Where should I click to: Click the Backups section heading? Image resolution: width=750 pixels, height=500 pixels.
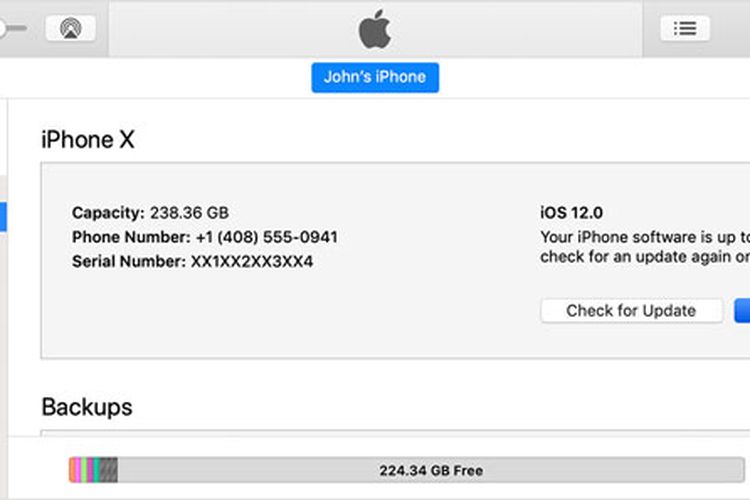pyautogui.click(x=87, y=407)
